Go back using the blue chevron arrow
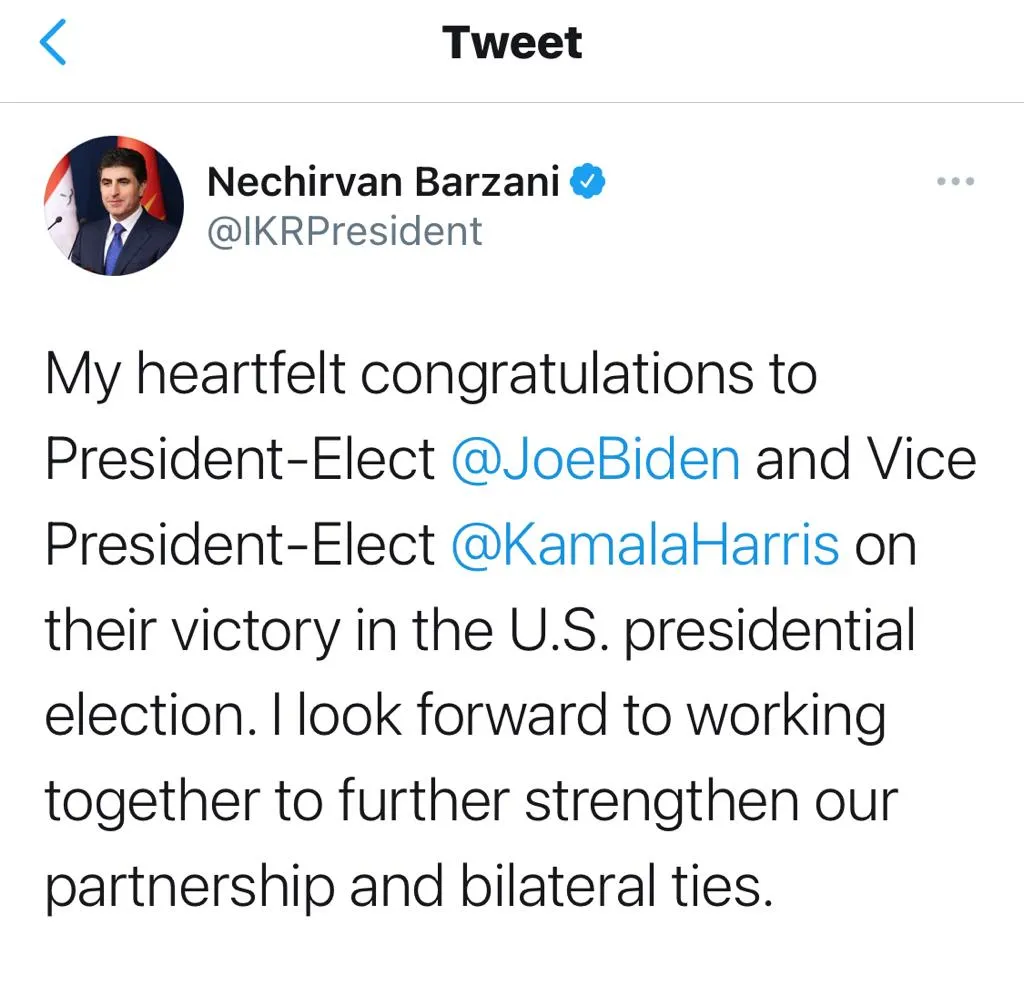 pyautogui.click(x=53, y=42)
